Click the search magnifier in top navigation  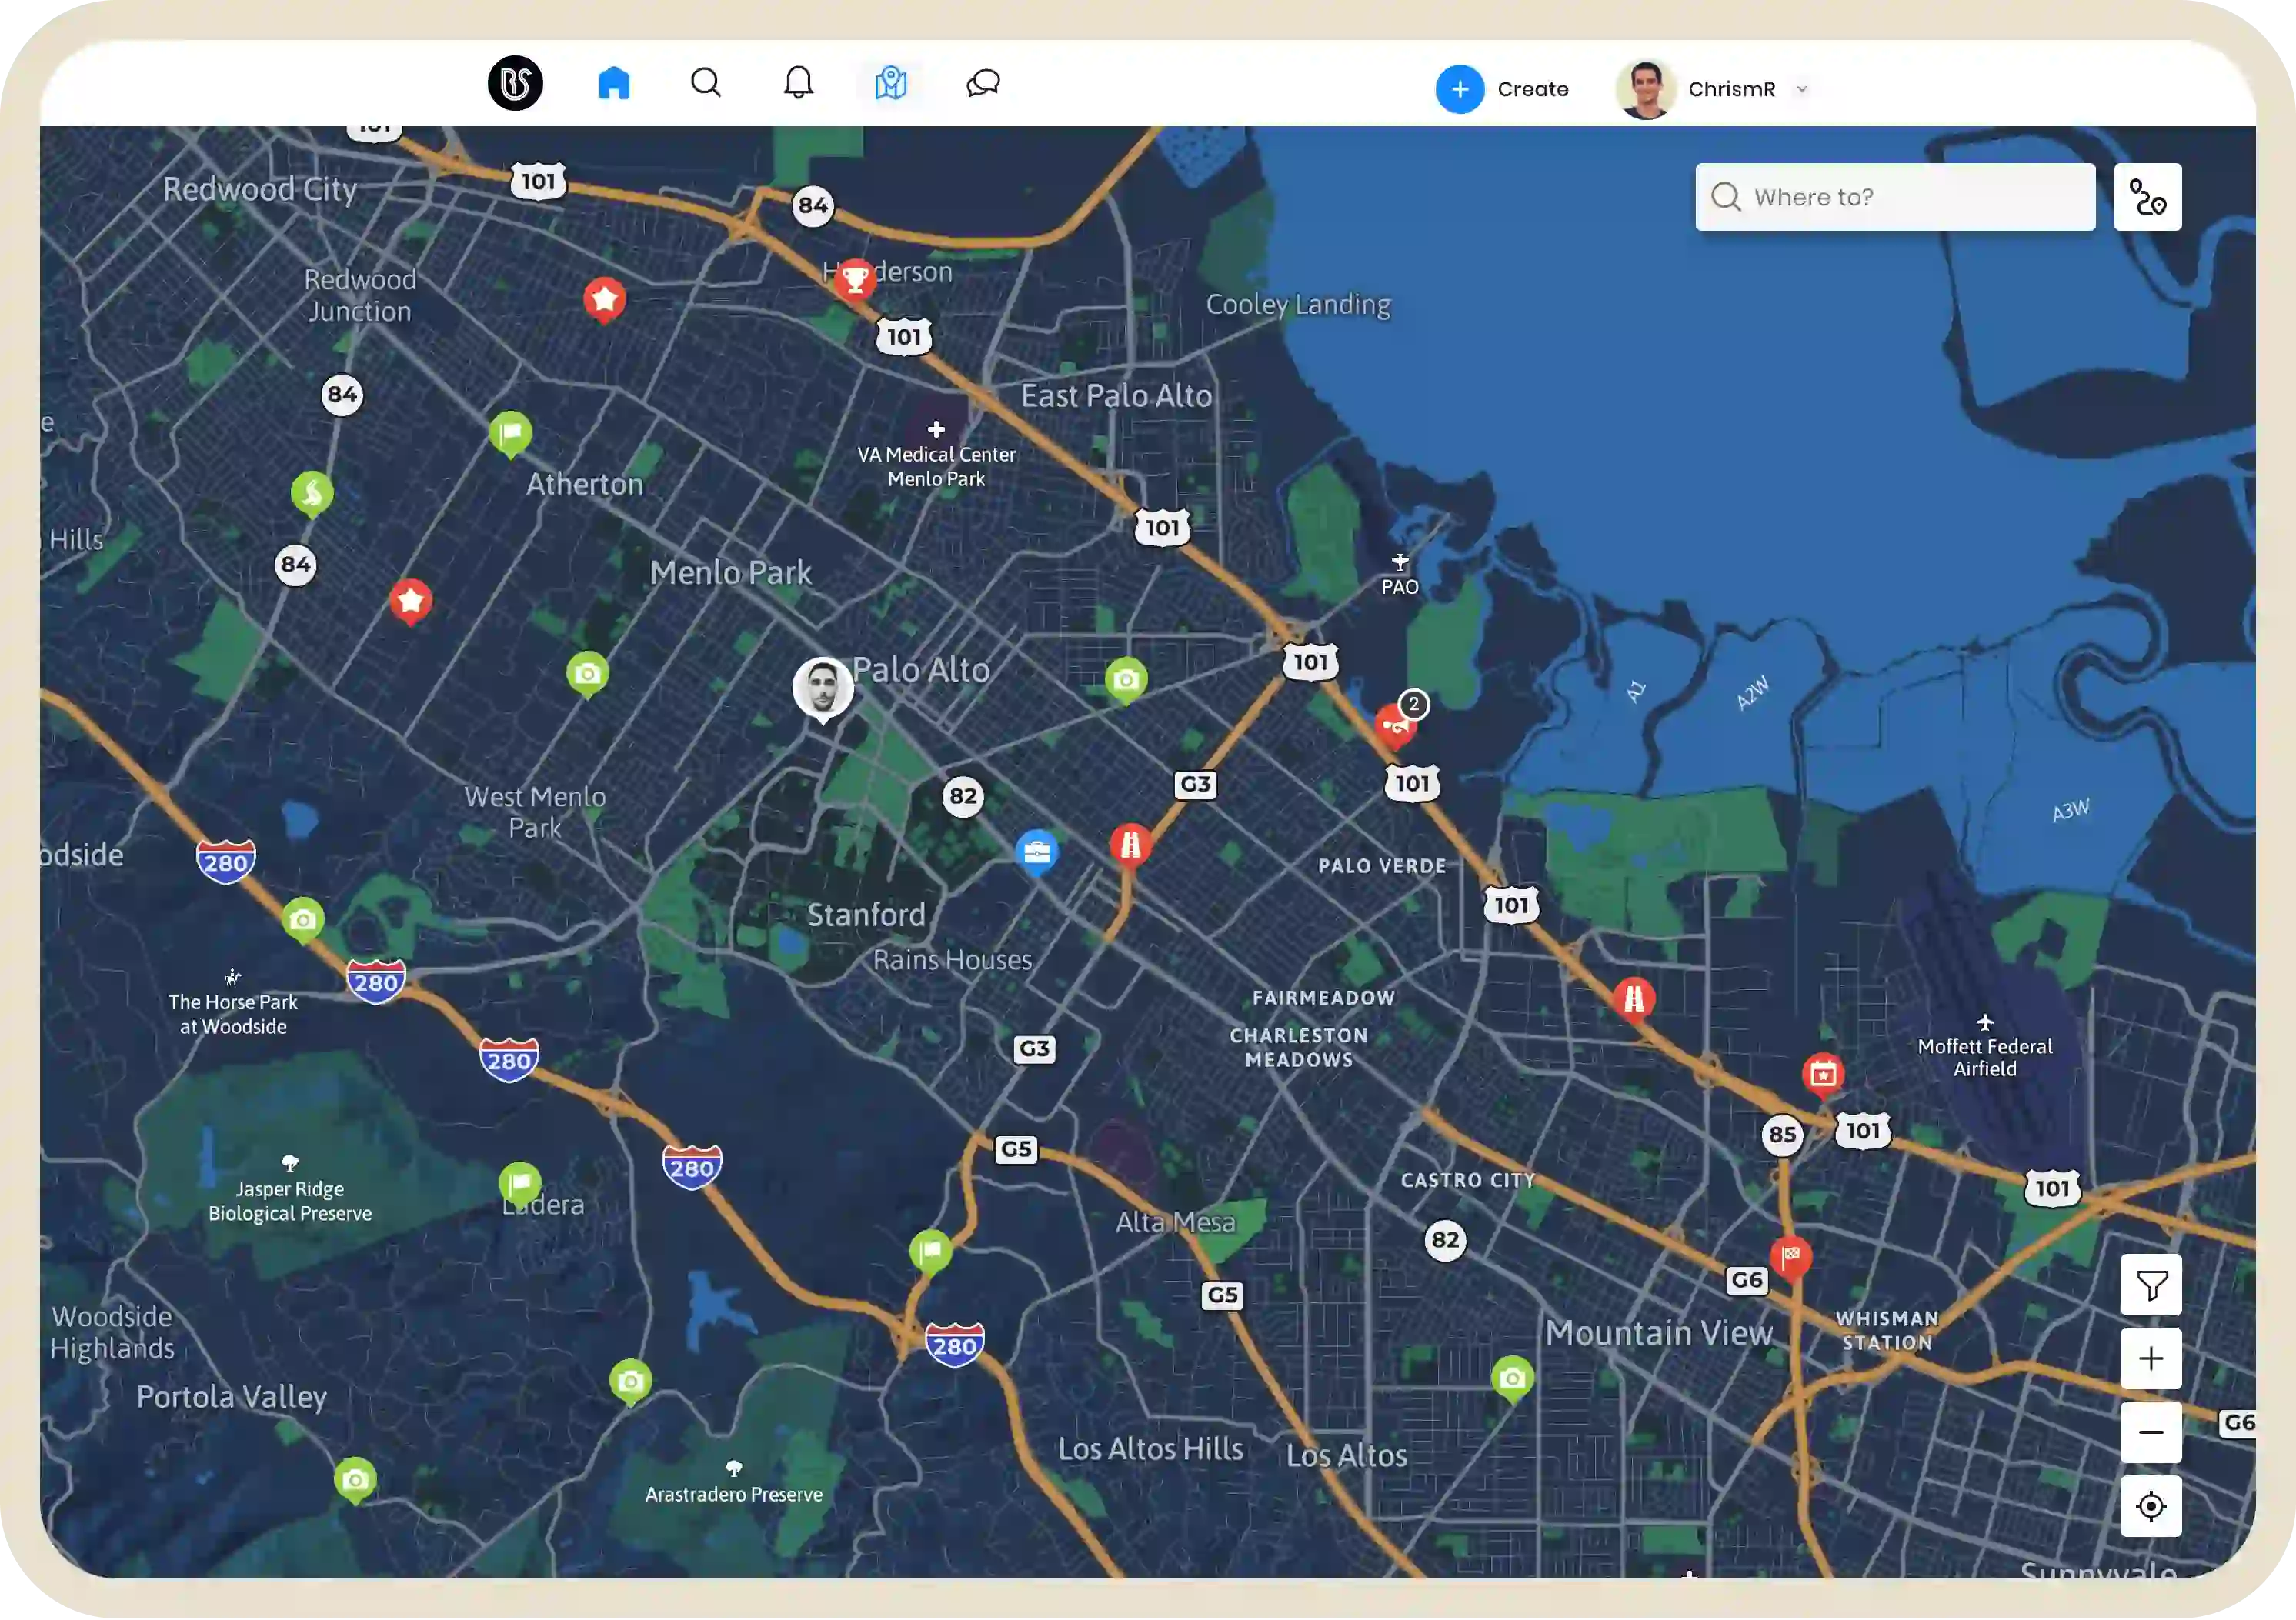point(706,83)
